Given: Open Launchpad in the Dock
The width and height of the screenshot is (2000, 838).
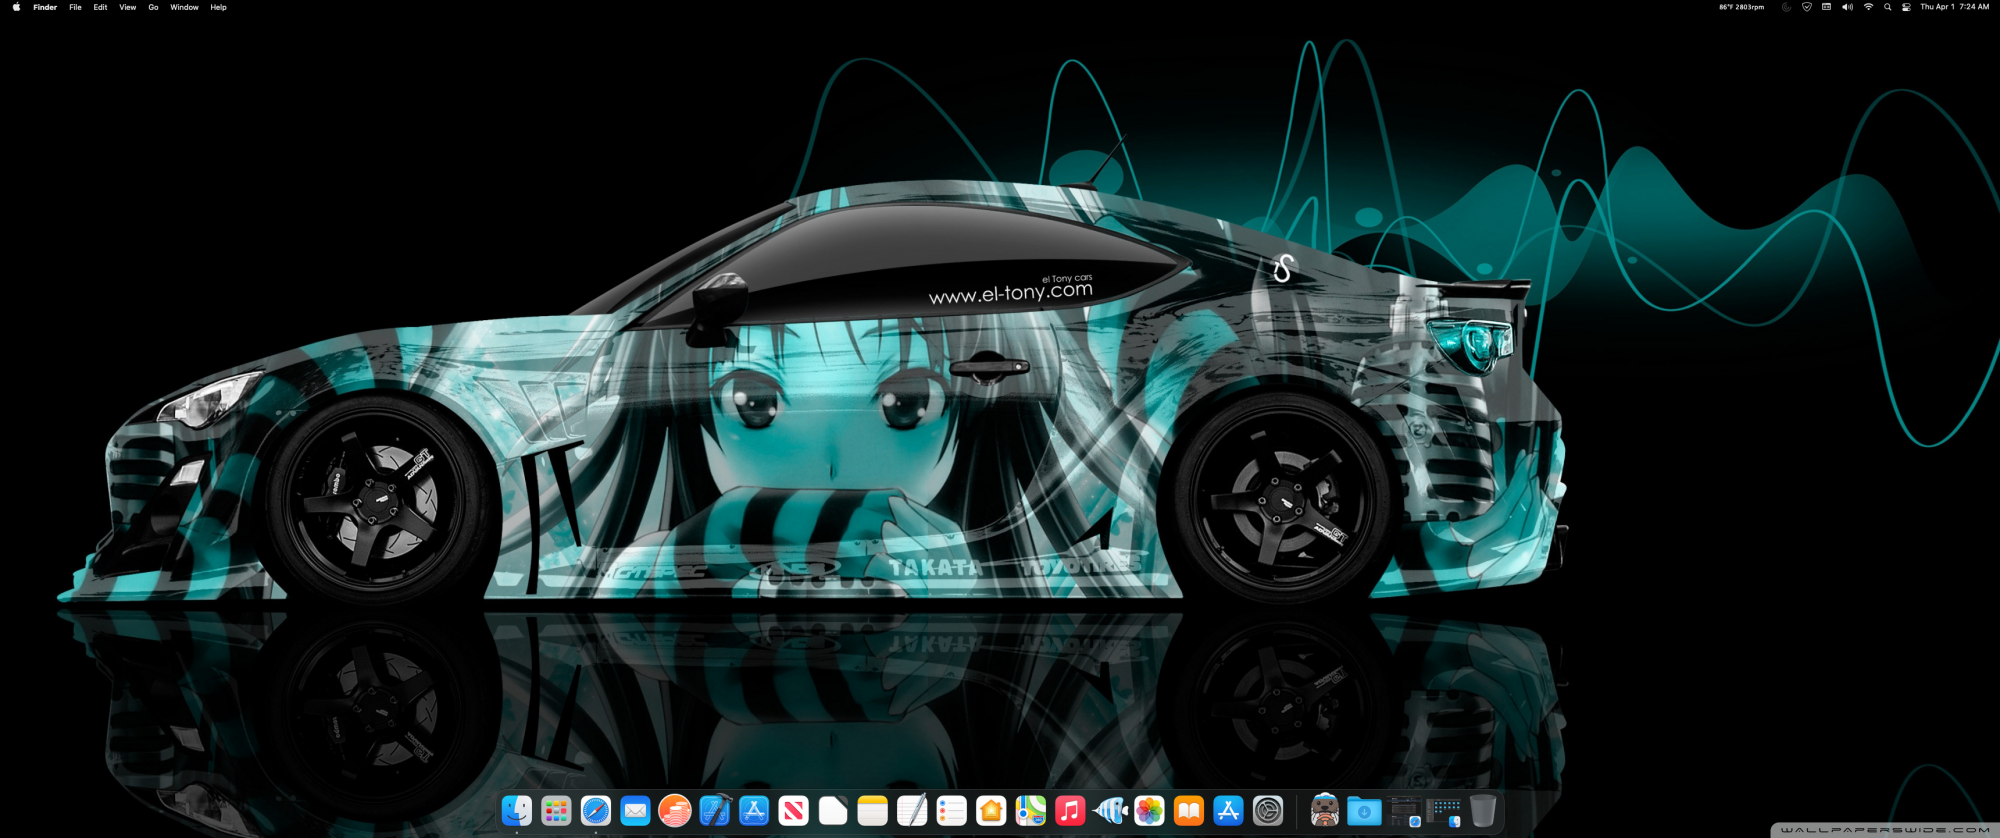Looking at the screenshot, I should (x=556, y=811).
